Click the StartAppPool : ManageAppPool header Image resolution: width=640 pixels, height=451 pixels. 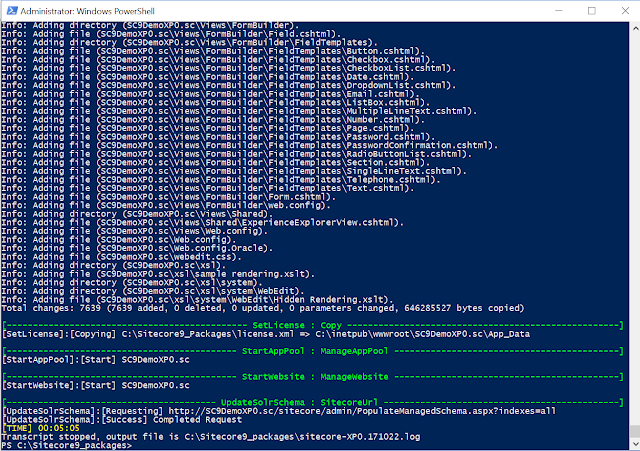(314, 351)
